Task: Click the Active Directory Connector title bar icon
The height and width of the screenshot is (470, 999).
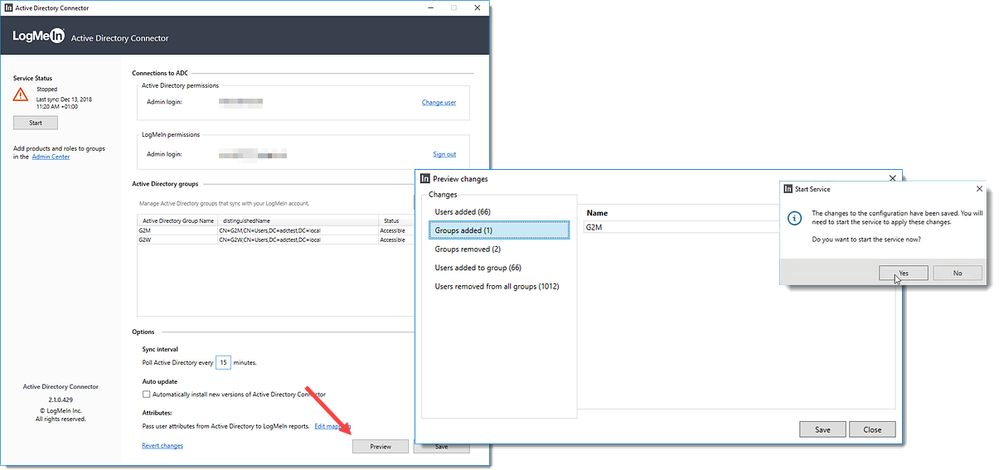Action: [9, 8]
